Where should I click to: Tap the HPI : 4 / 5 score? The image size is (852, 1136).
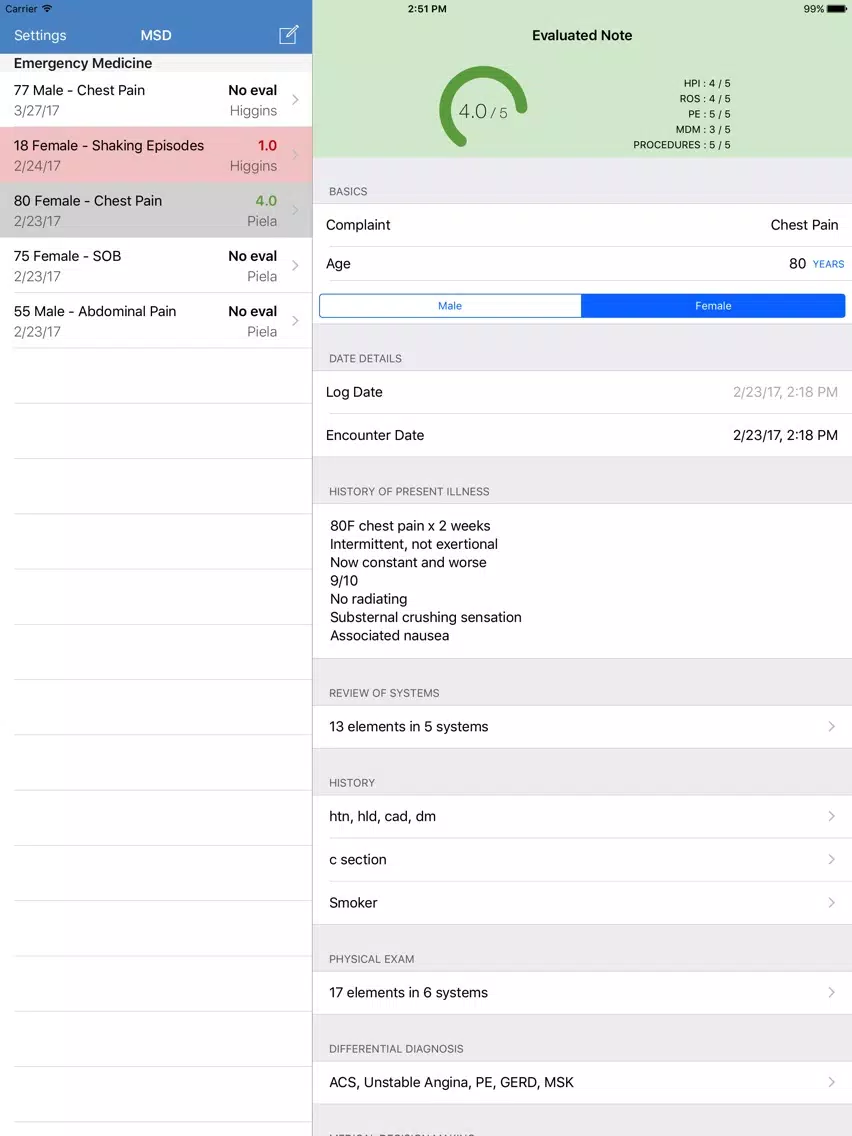tap(706, 83)
